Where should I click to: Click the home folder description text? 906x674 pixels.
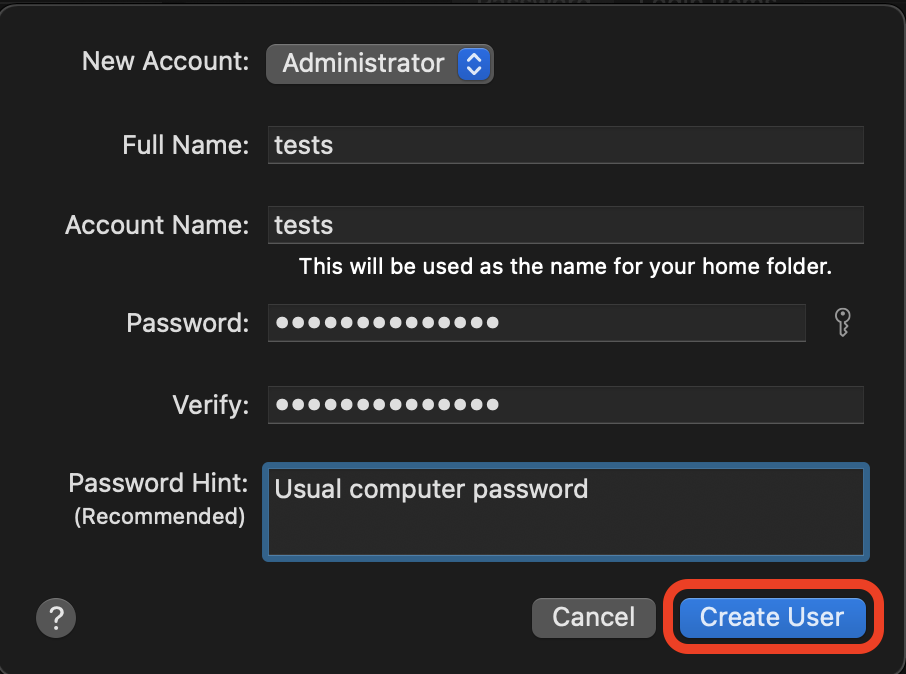(x=565, y=267)
